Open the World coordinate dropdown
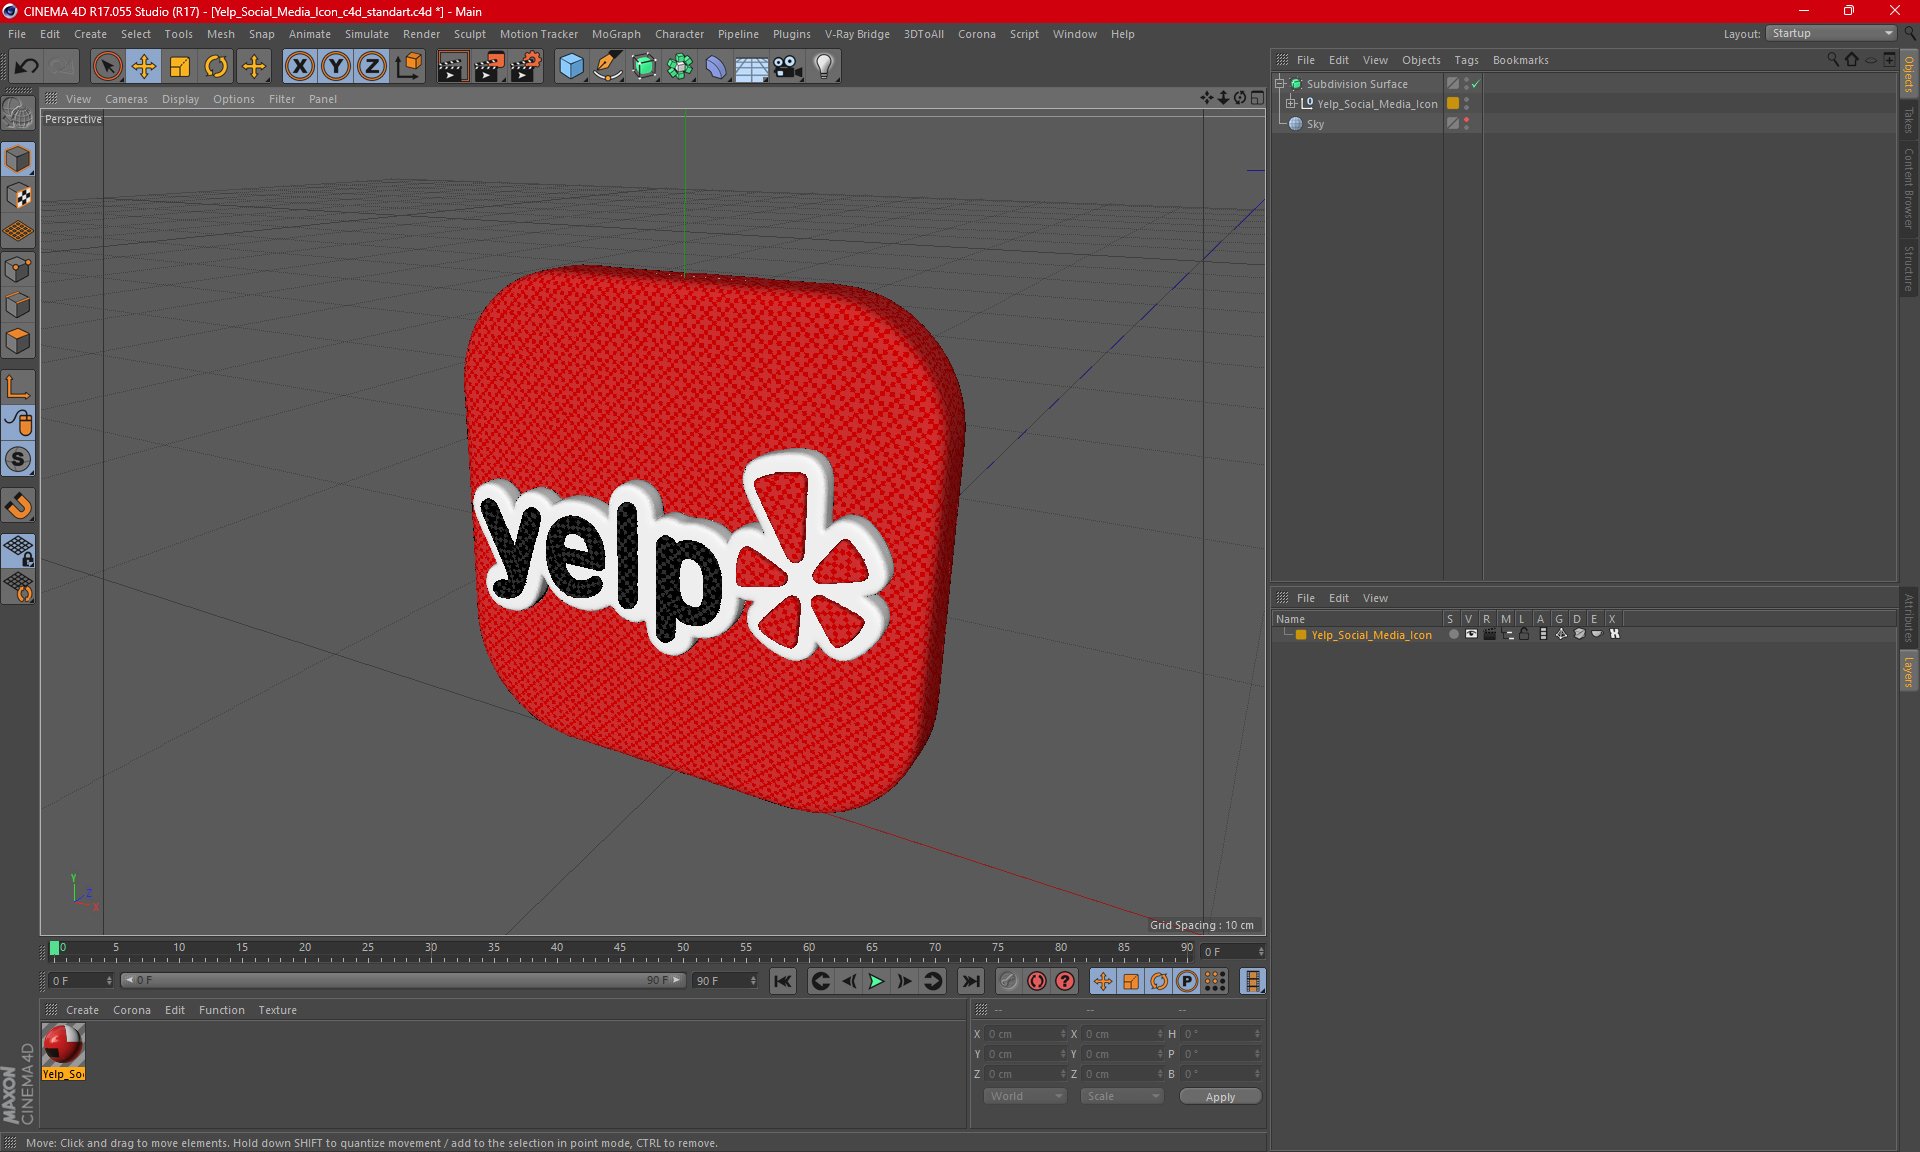The width and height of the screenshot is (1920, 1152). [x=1025, y=1096]
